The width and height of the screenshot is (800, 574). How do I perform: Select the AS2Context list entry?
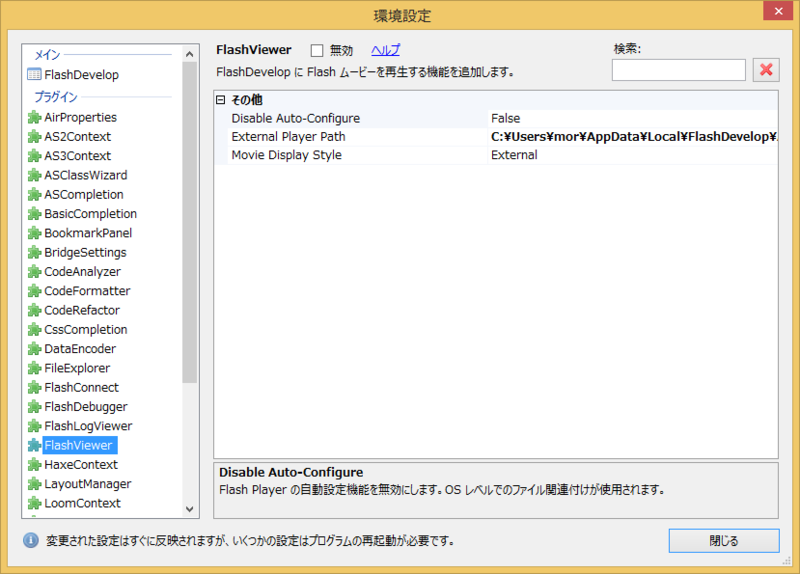point(78,137)
